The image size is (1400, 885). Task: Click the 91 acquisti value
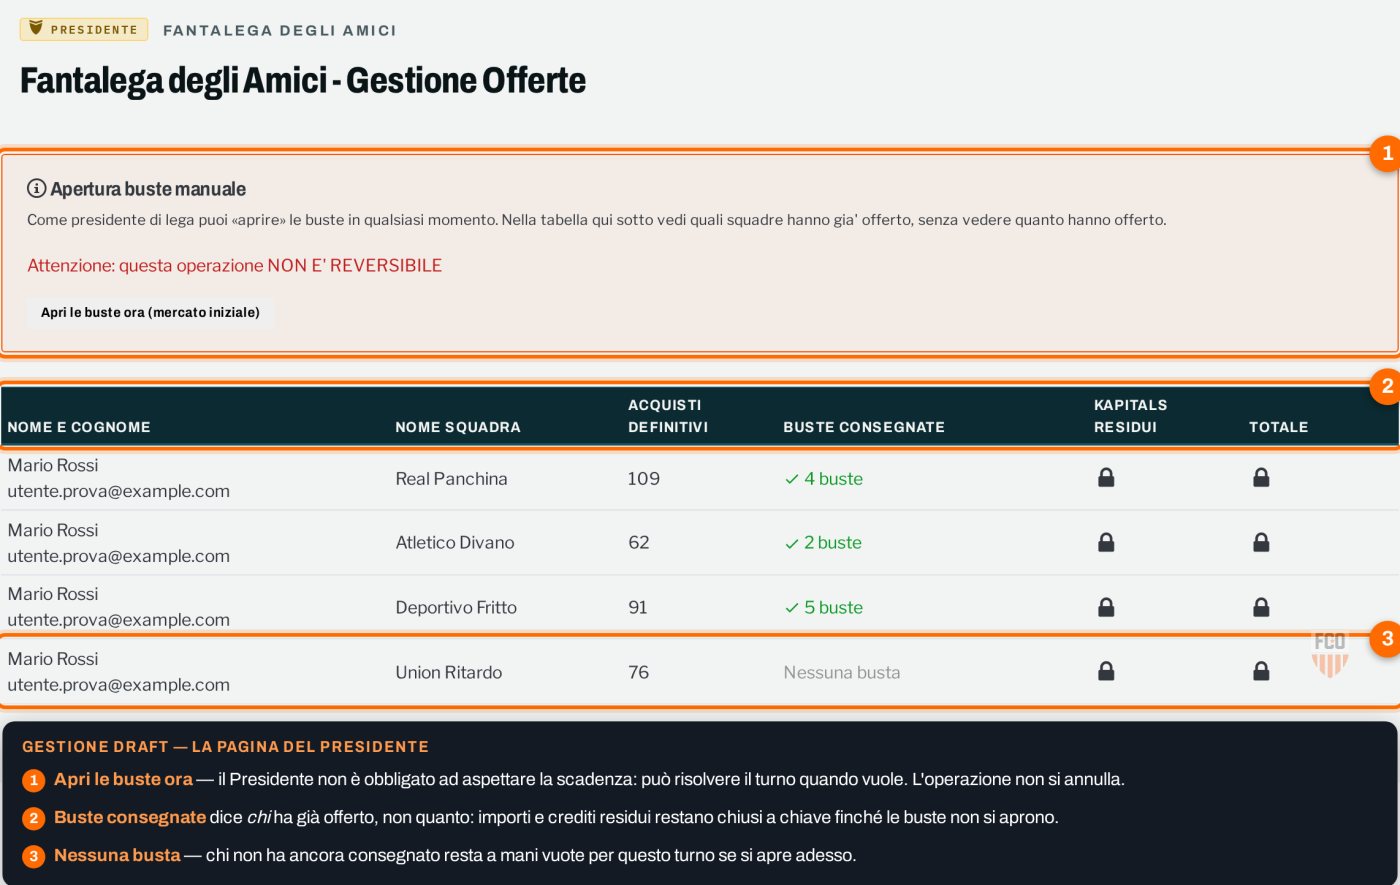[x=638, y=607]
